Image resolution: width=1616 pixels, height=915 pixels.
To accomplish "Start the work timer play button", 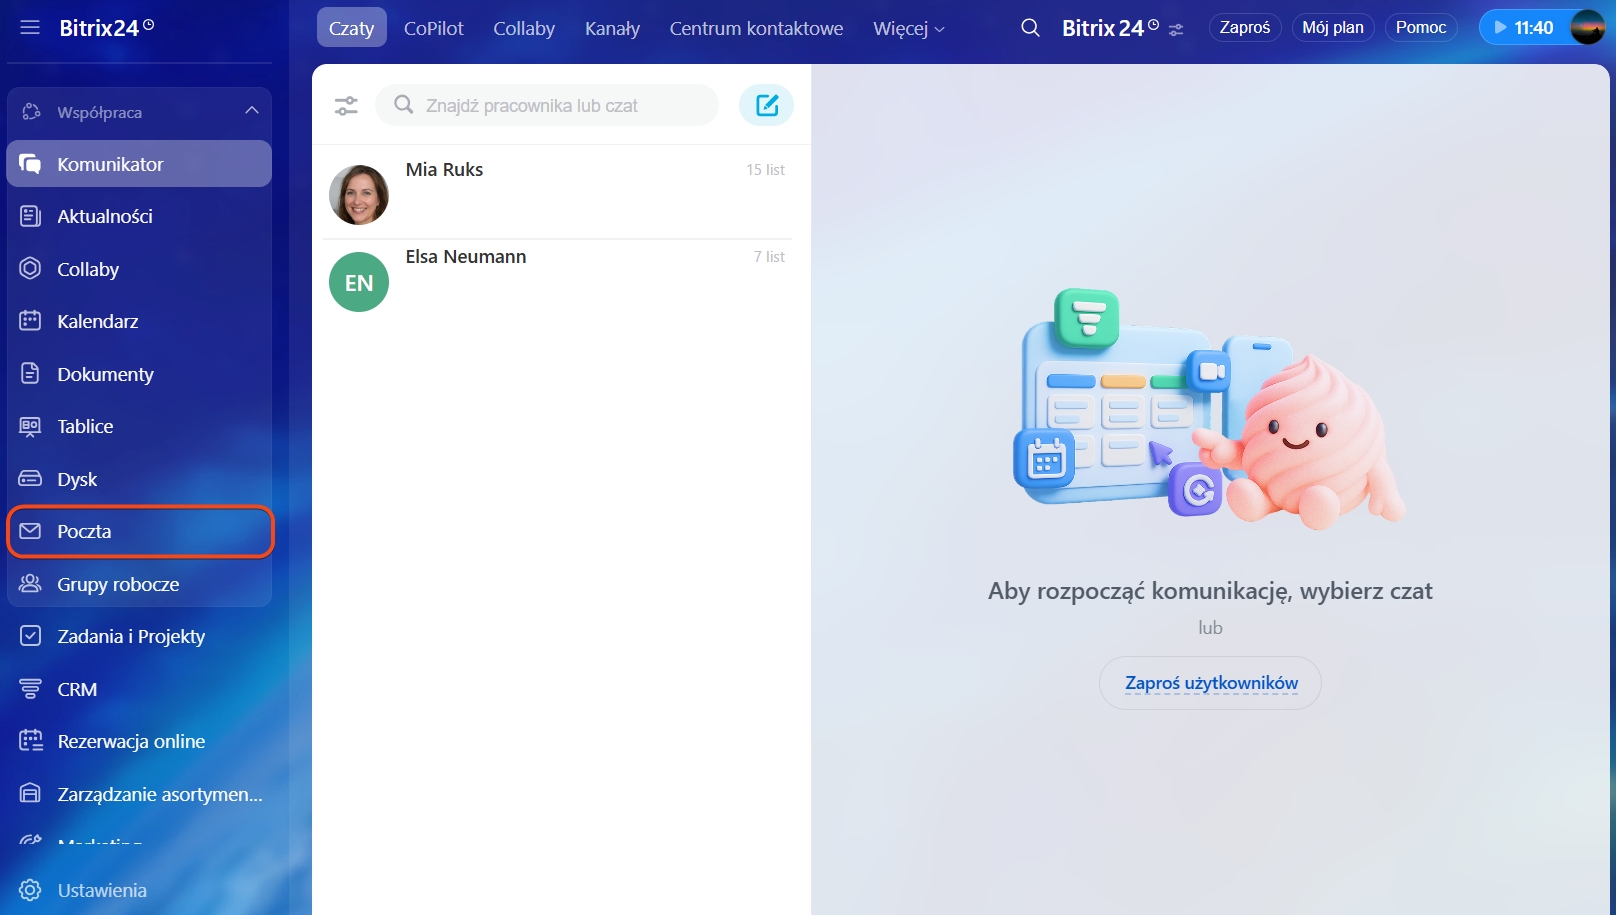I will coord(1500,28).
